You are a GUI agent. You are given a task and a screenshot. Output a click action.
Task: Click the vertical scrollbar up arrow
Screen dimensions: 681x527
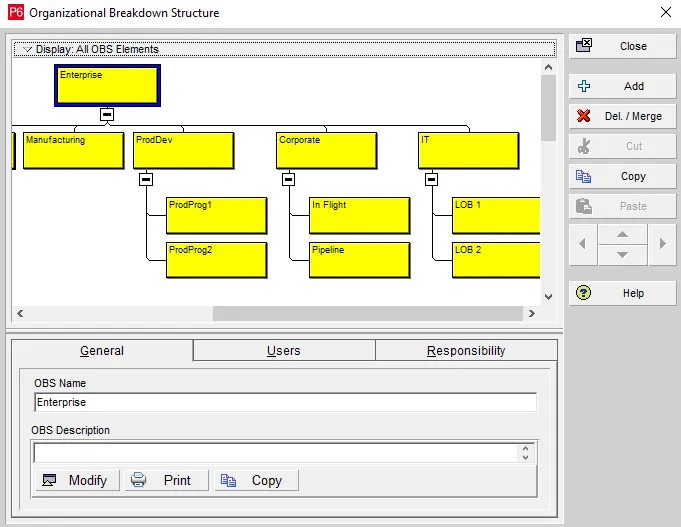point(548,67)
